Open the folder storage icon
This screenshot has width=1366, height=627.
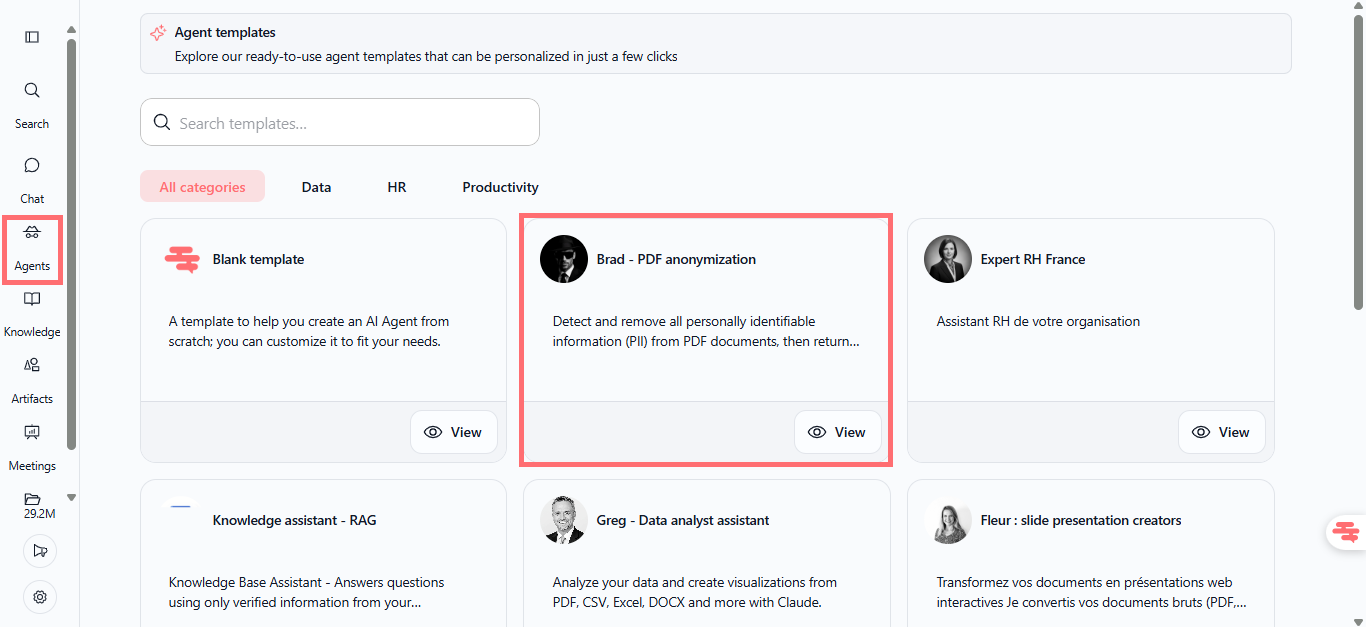(32, 500)
